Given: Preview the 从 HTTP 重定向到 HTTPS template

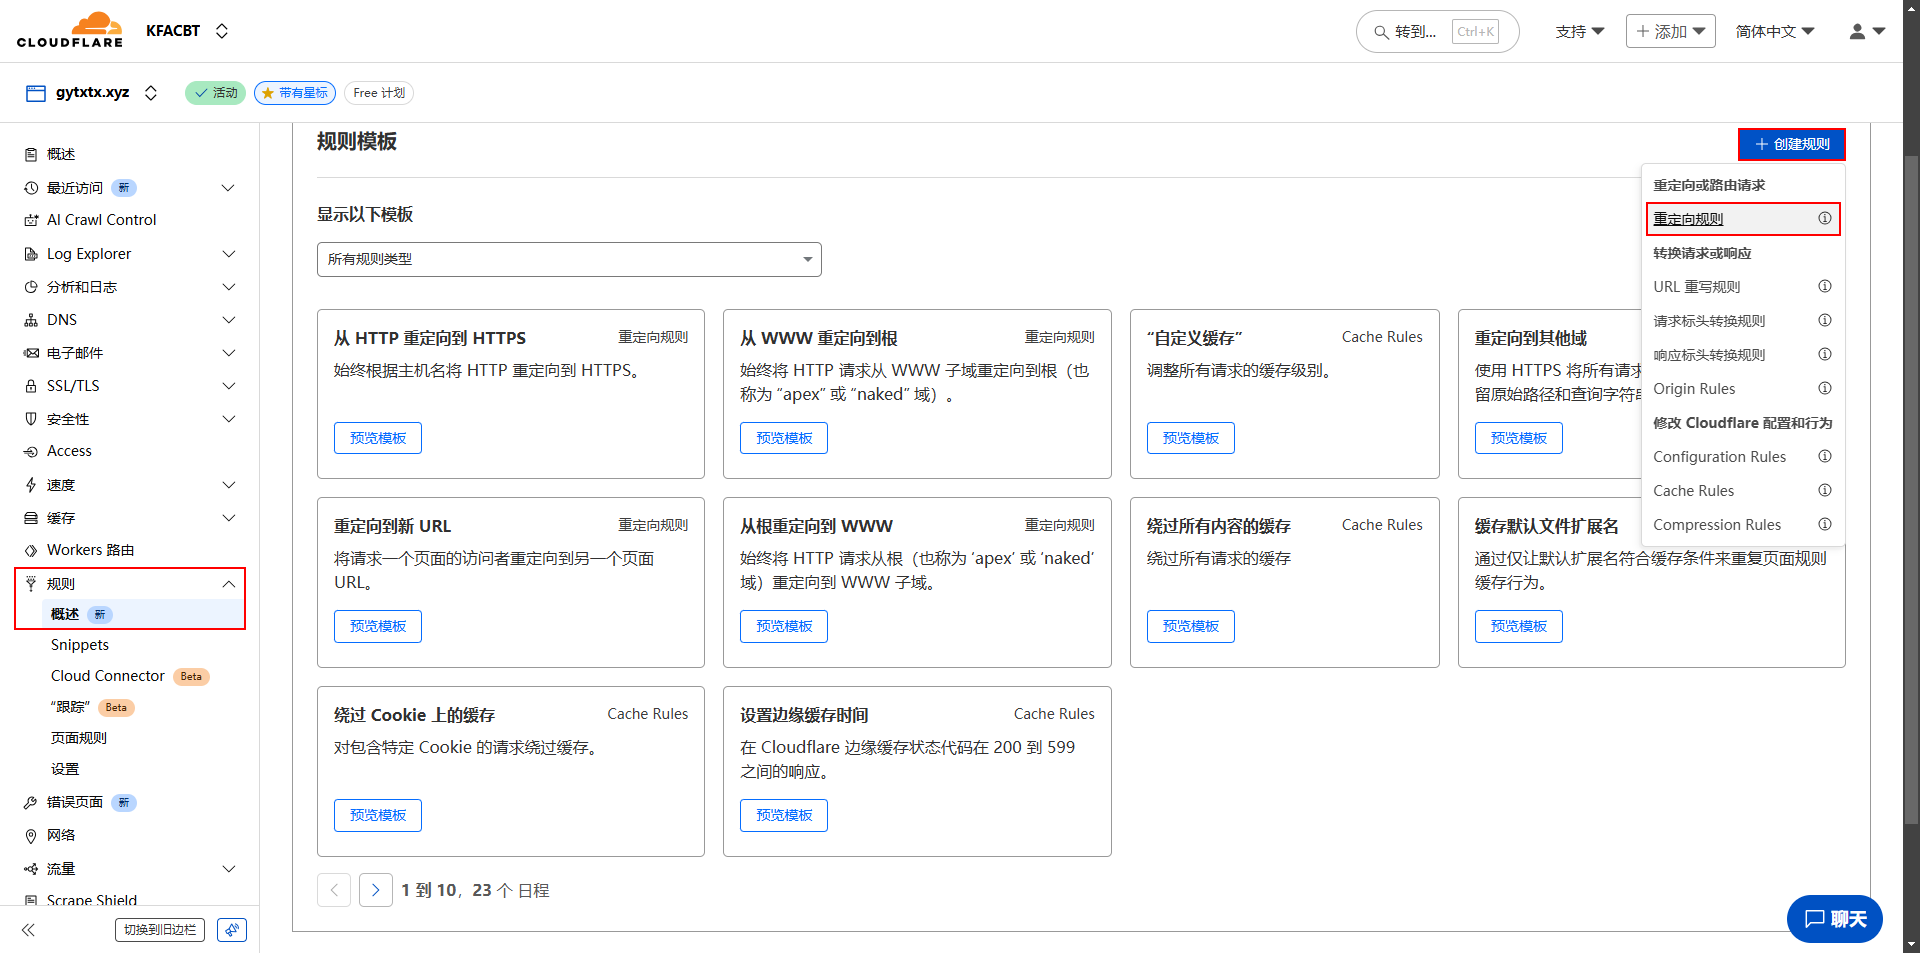Looking at the screenshot, I should pyautogui.click(x=378, y=438).
